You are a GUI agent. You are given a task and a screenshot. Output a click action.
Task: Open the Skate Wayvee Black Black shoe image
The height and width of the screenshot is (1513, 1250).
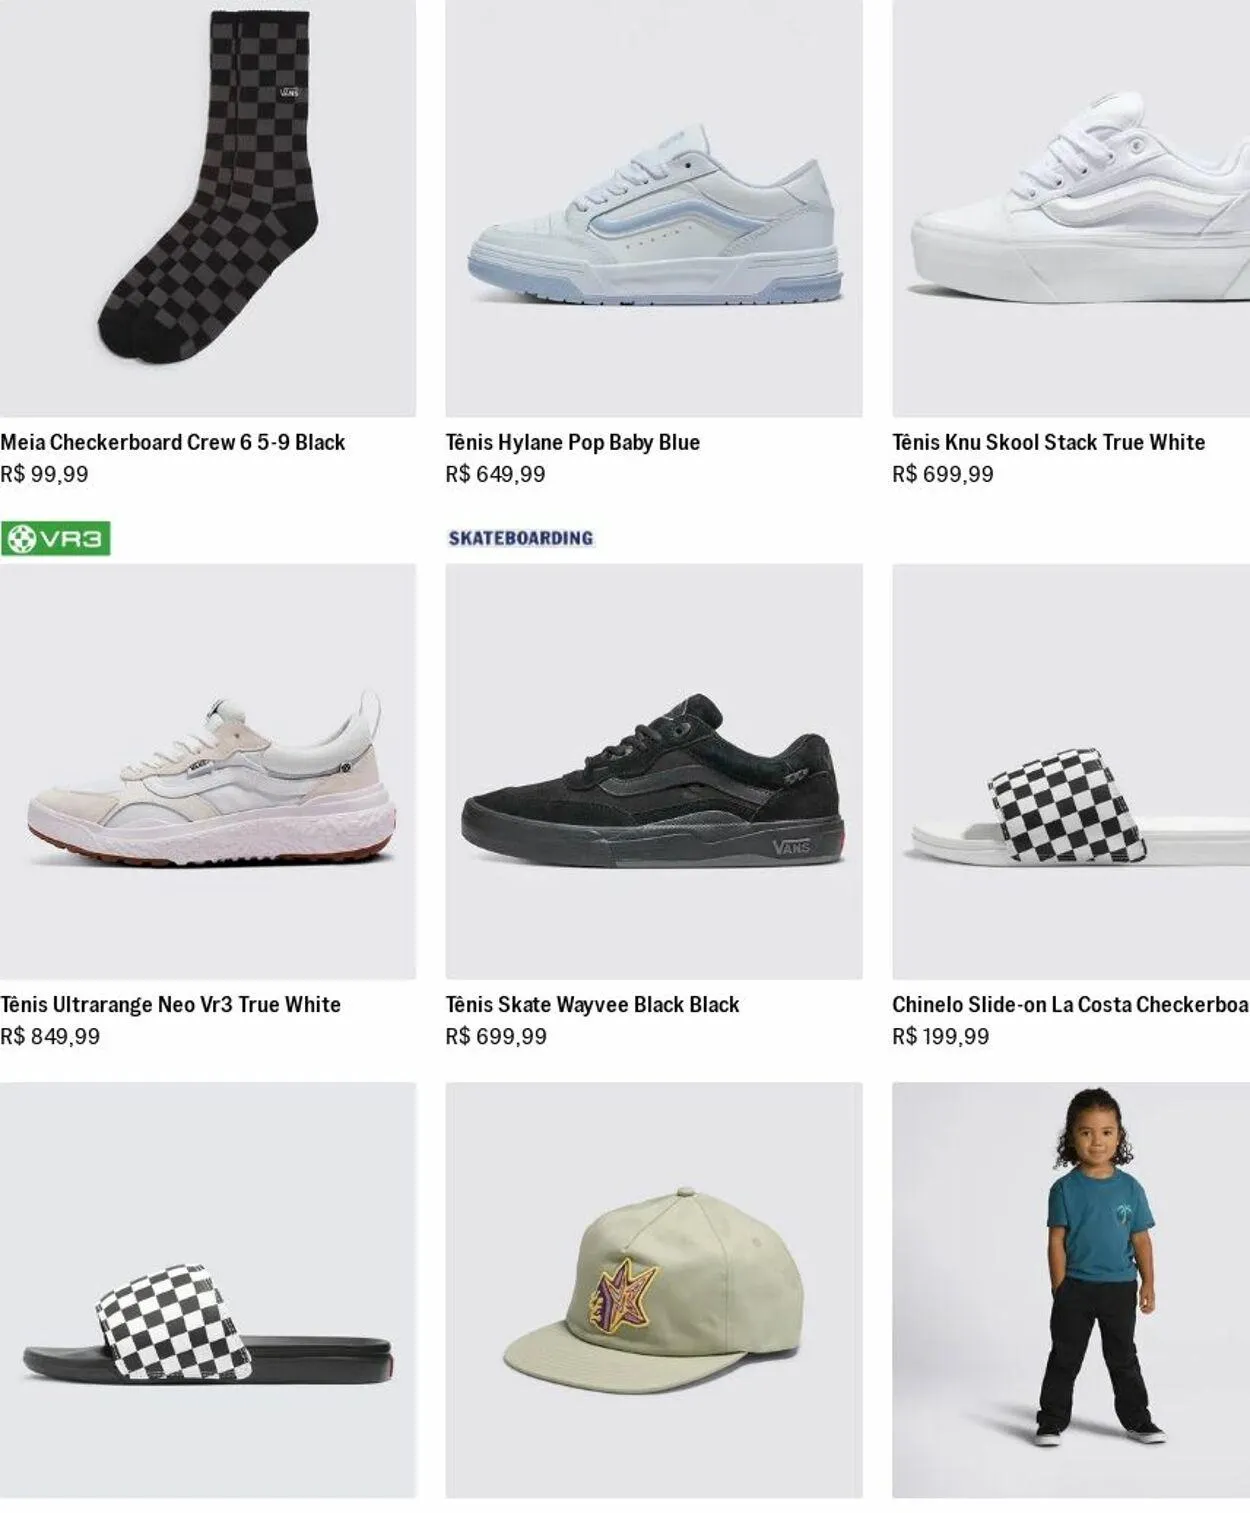click(x=653, y=771)
